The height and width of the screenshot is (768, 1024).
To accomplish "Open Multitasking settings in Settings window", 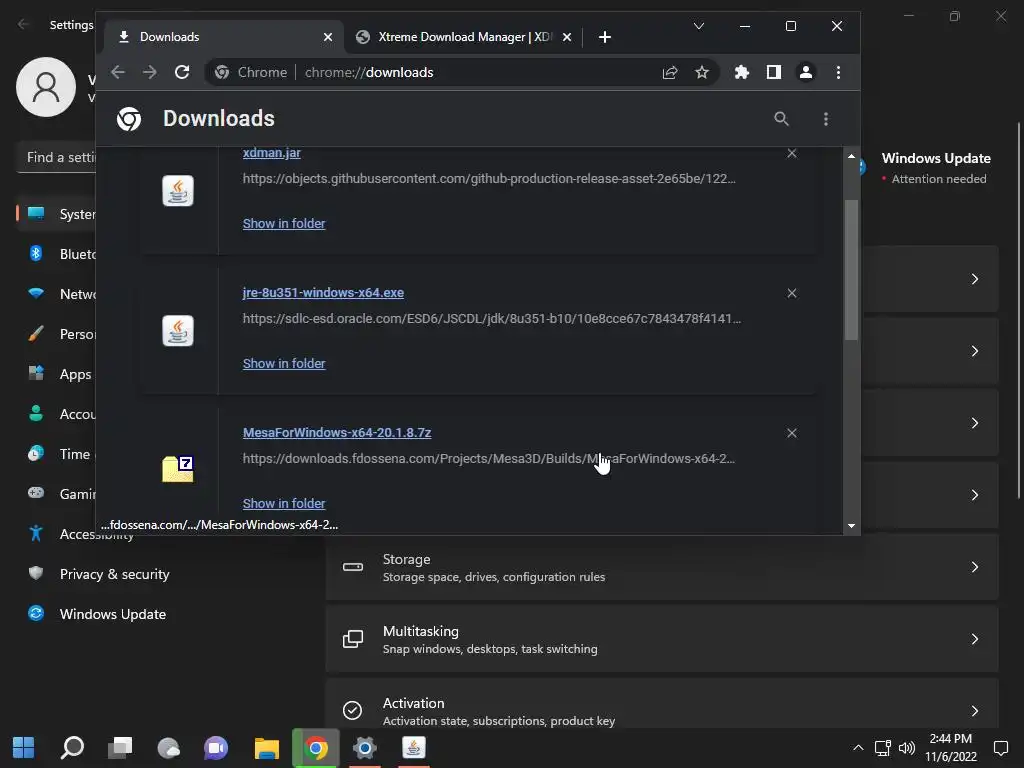I will coord(662,639).
